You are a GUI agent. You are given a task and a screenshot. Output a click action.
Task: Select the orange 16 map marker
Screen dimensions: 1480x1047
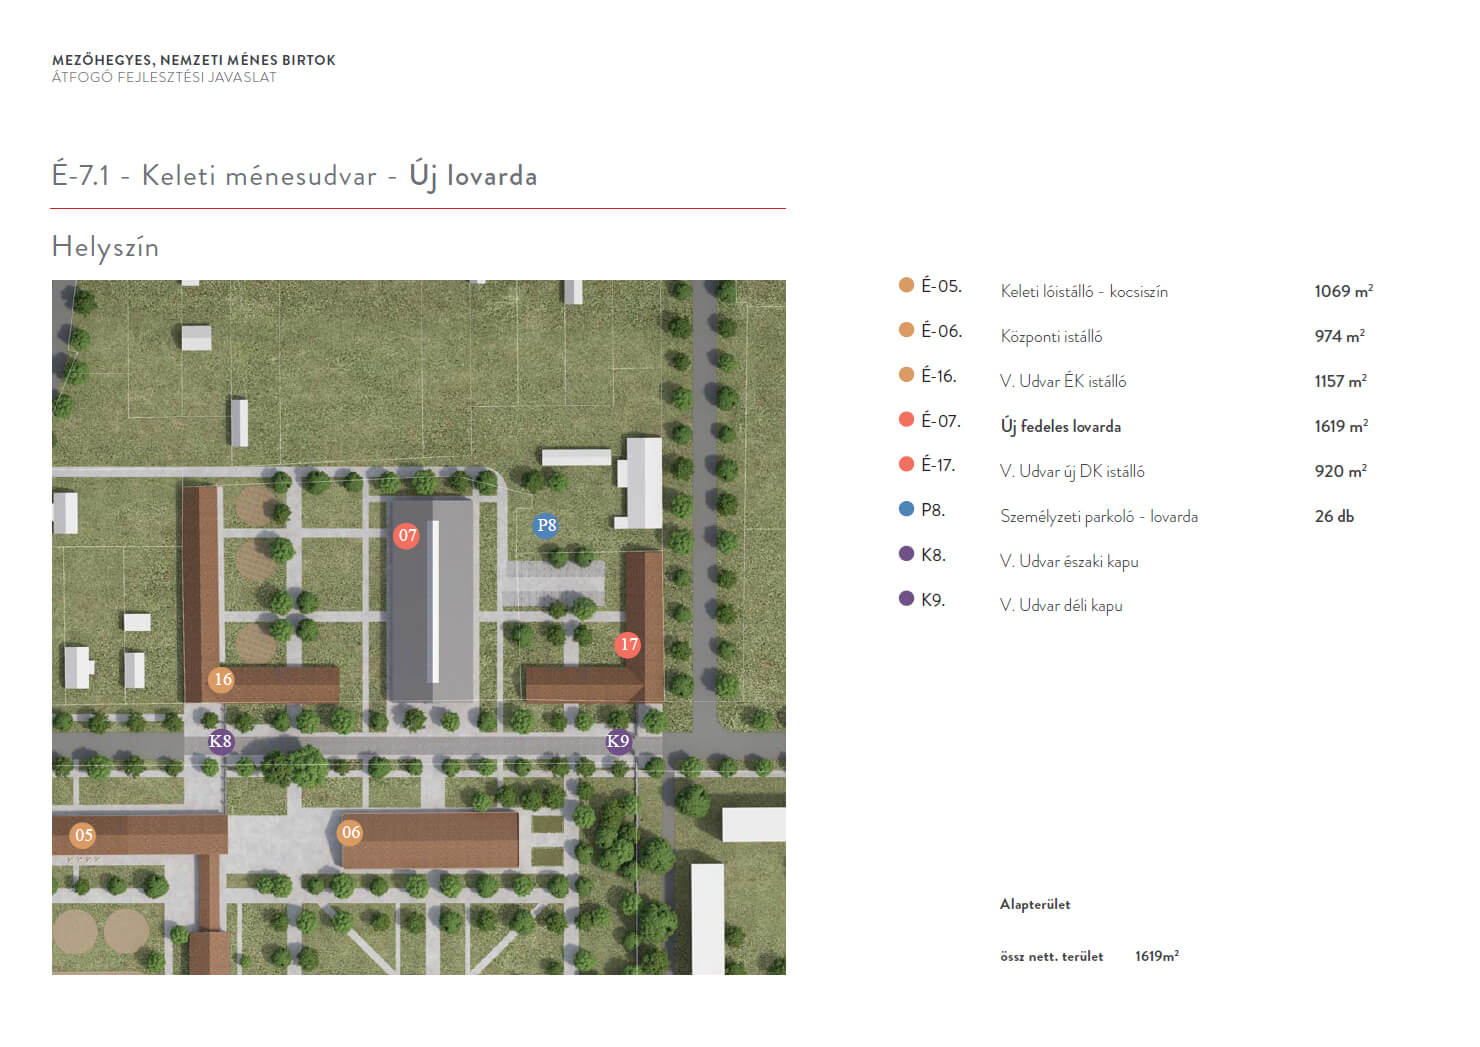[222, 679]
